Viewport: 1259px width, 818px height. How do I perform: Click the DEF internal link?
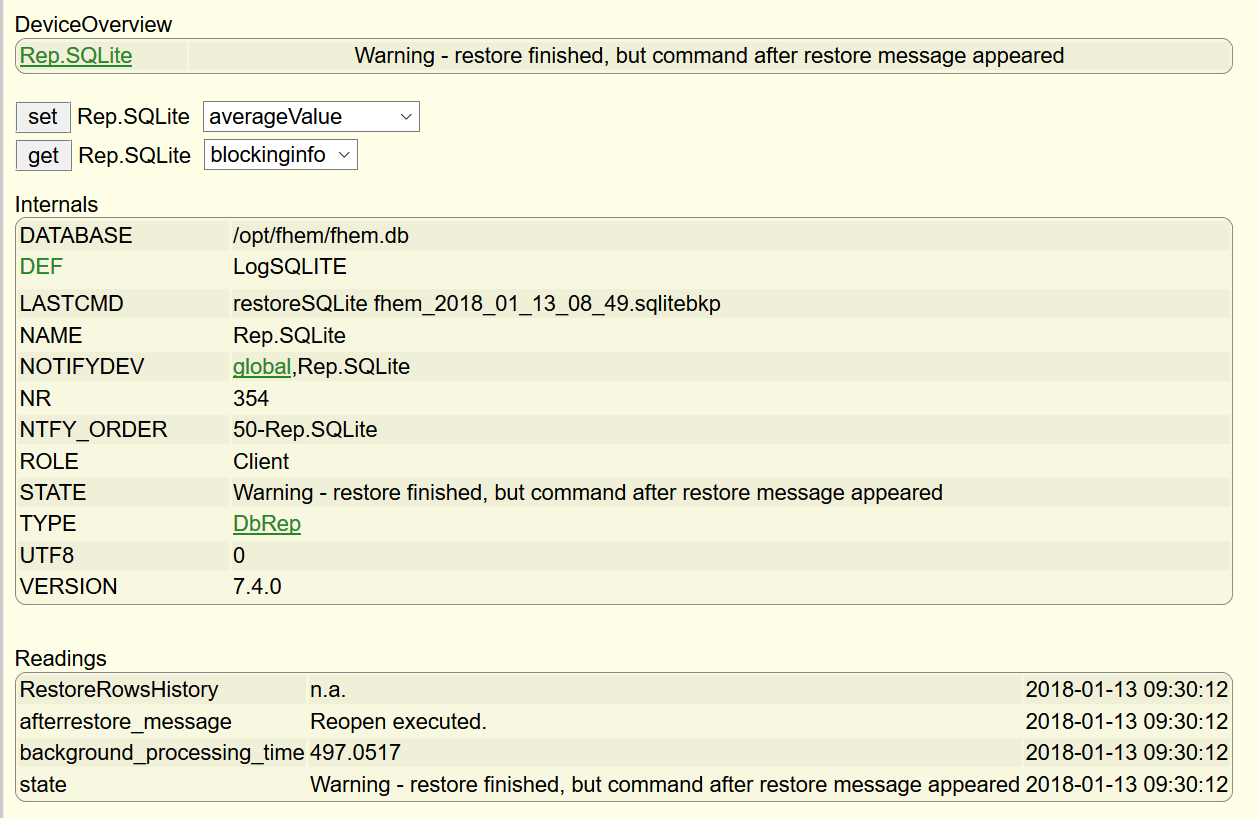[x=41, y=267]
